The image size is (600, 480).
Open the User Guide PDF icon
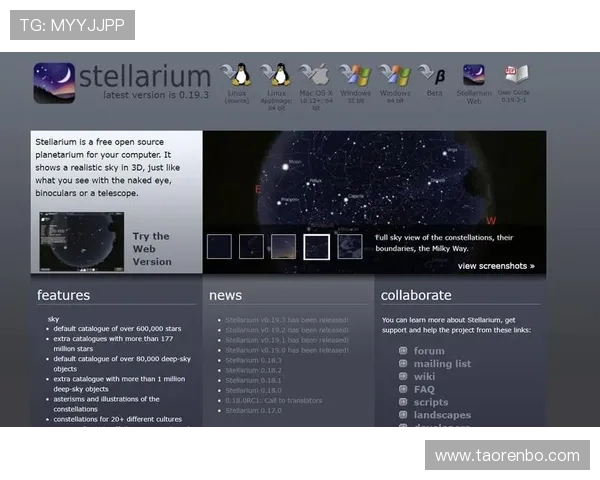click(516, 75)
